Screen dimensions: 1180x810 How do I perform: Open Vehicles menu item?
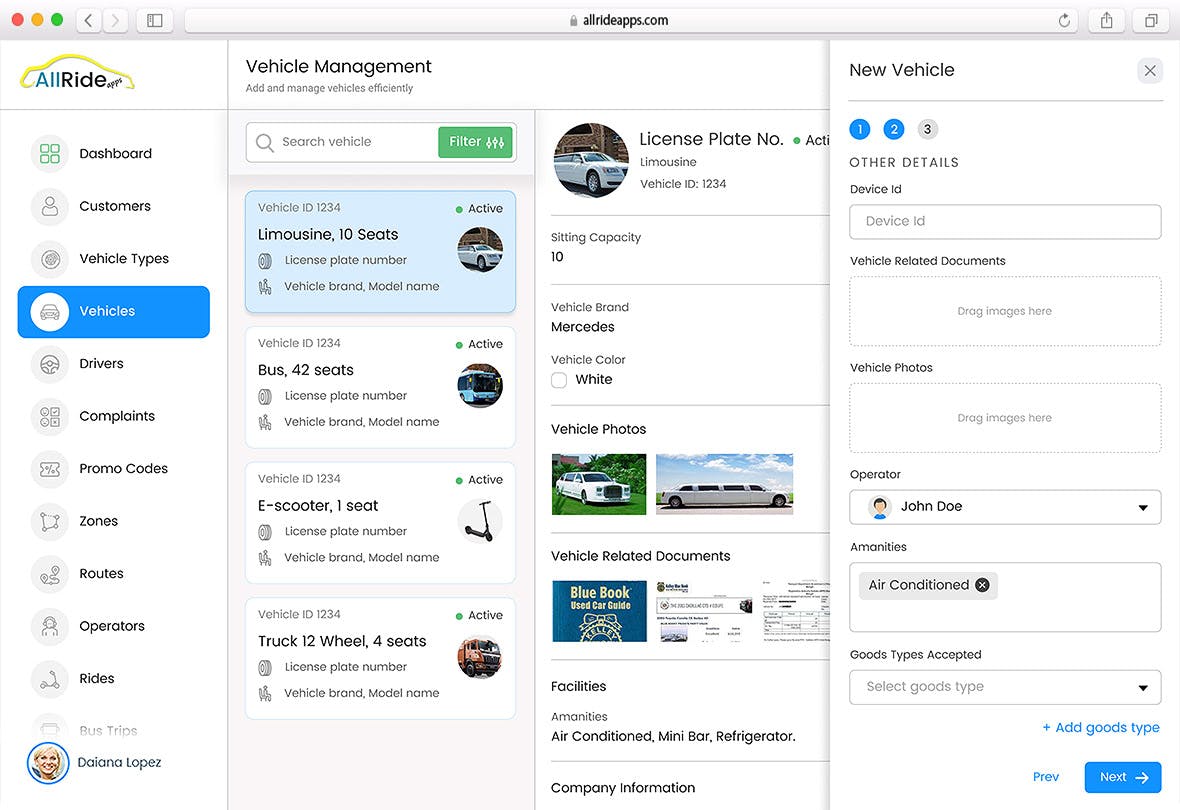(x=114, y=312)
